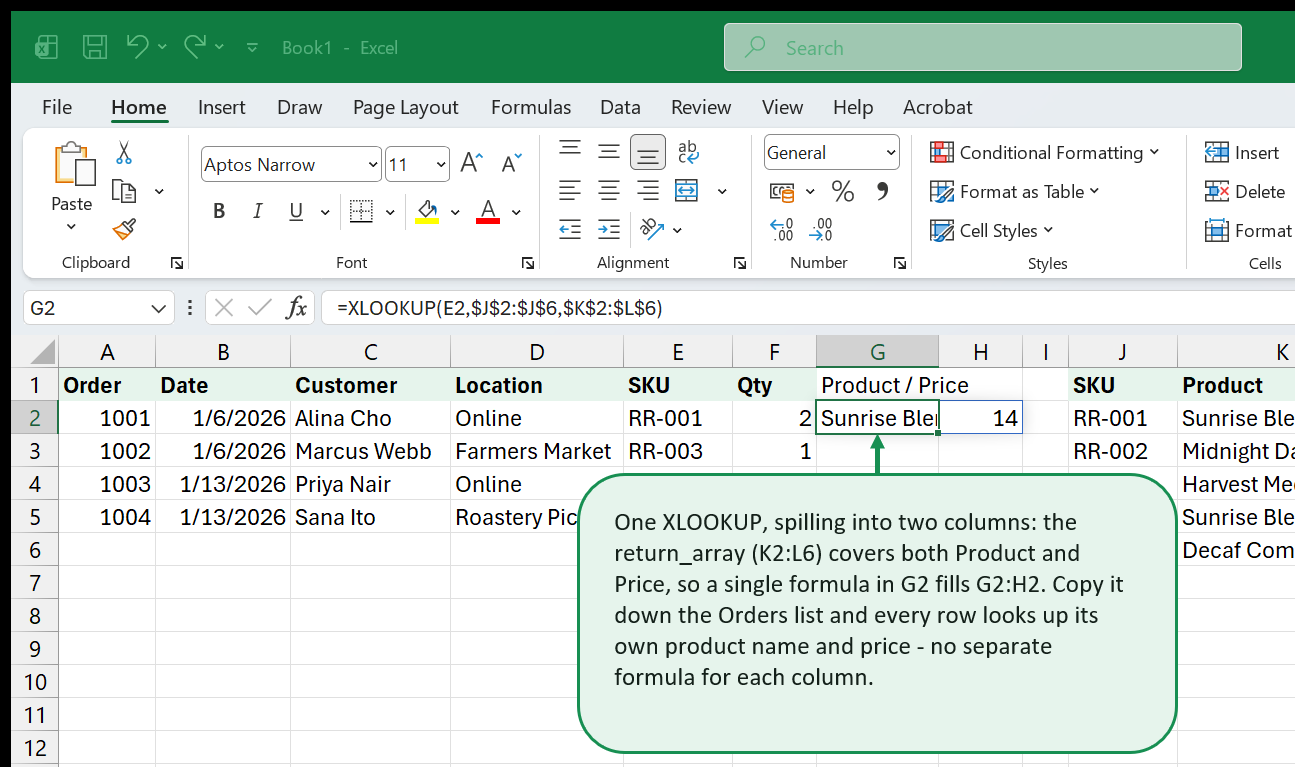Apply the yellow fill color
Screen dimensions: 1295x767
428,211
